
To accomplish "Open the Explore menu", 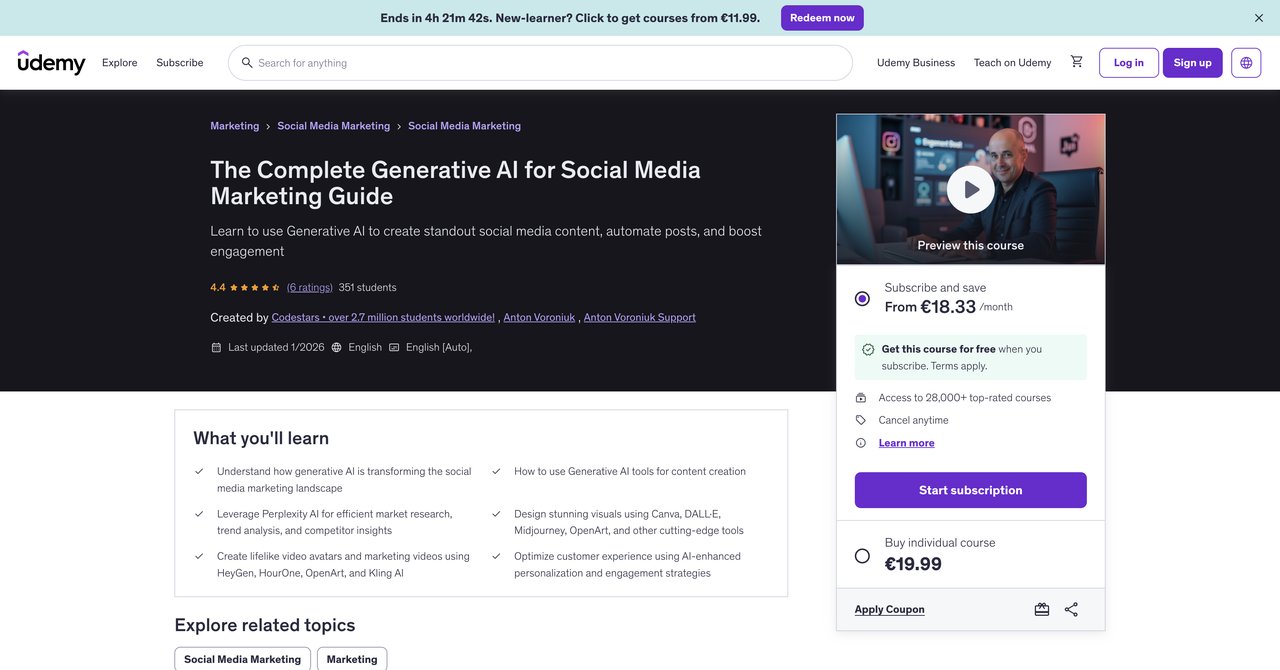I will 120,63.
